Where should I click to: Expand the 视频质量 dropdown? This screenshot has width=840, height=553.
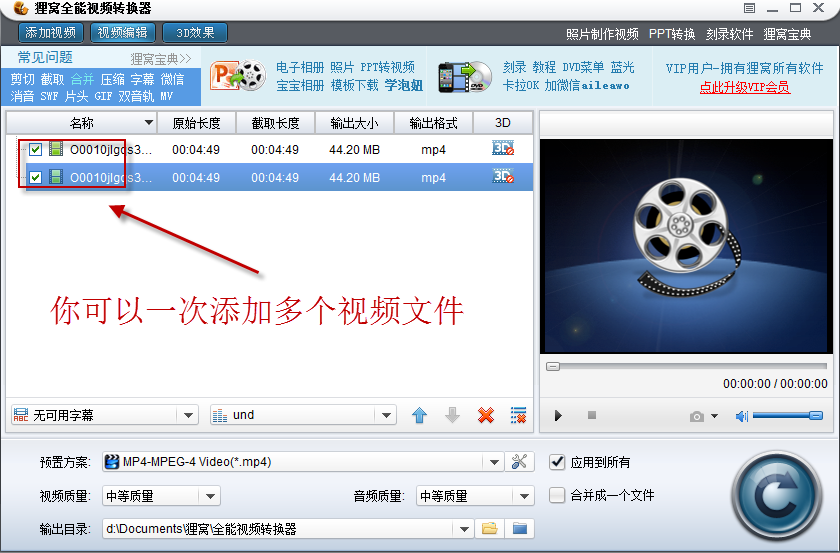pos(211,496)
